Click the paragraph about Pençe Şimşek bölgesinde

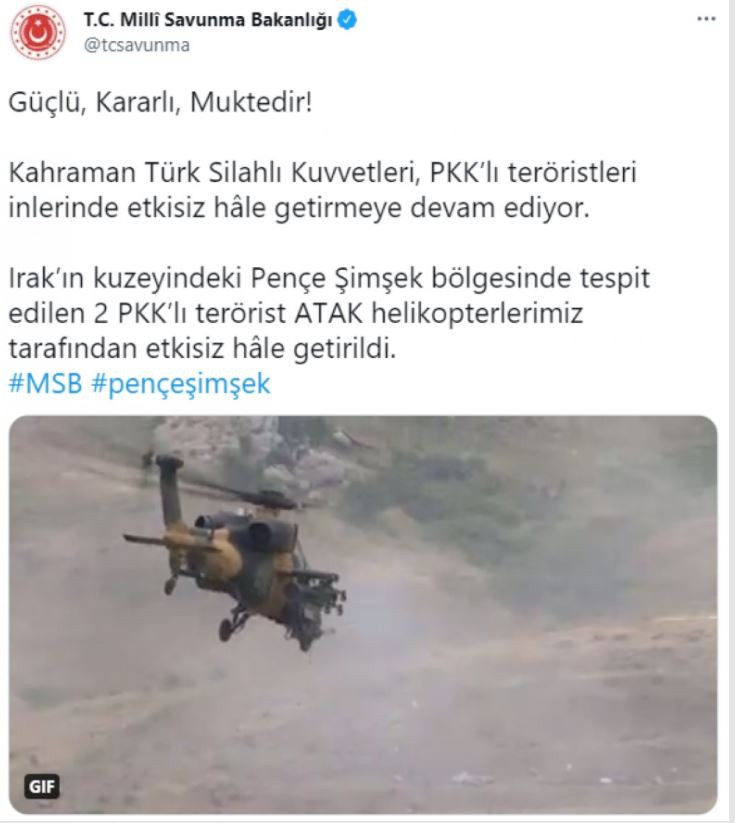click(x=329, y=313)
